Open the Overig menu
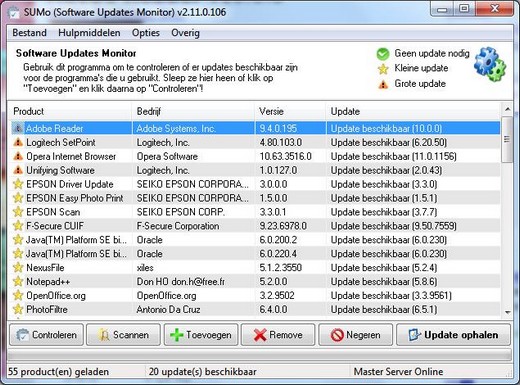This screenshot has height=385, width=520. (185, 33)
